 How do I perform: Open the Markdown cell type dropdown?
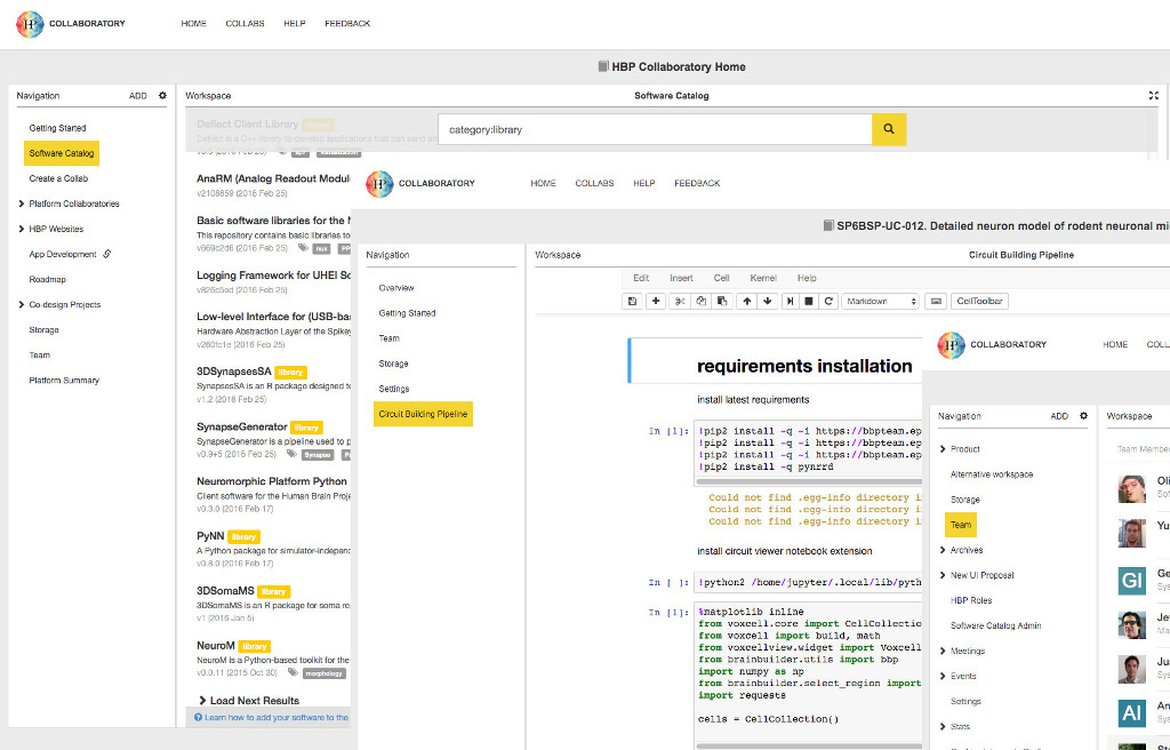click(880, 301)
